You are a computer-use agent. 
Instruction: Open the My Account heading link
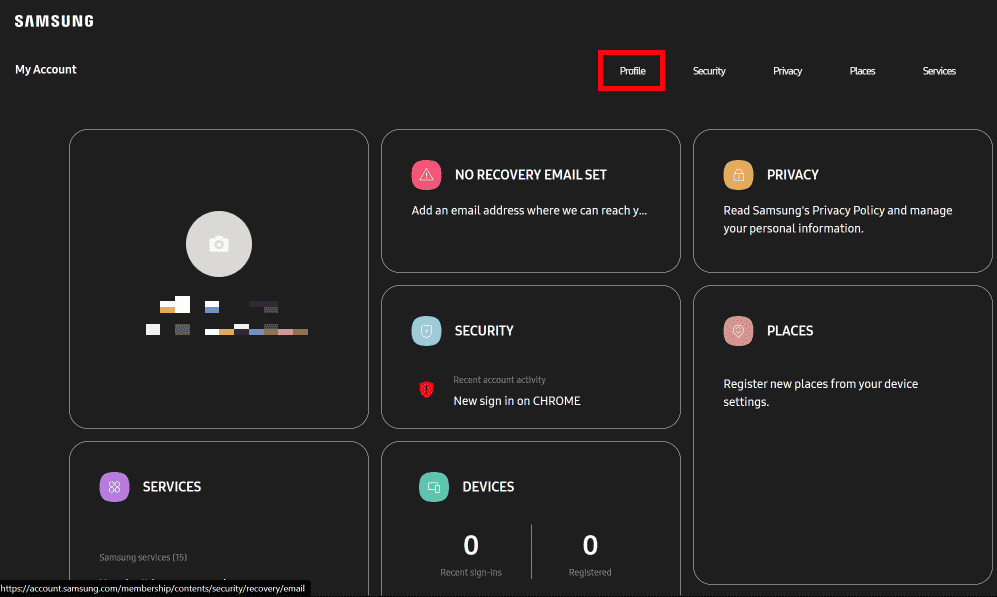click(46, 69)
